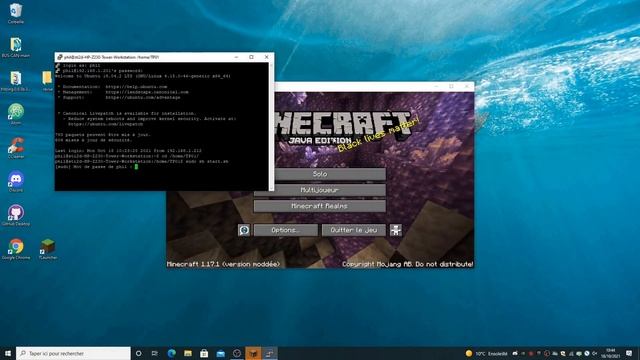Launch the Google Chrome desktop shortcut
The height and width of the screenshot is (360, 640).
click(x=16, y=249)
